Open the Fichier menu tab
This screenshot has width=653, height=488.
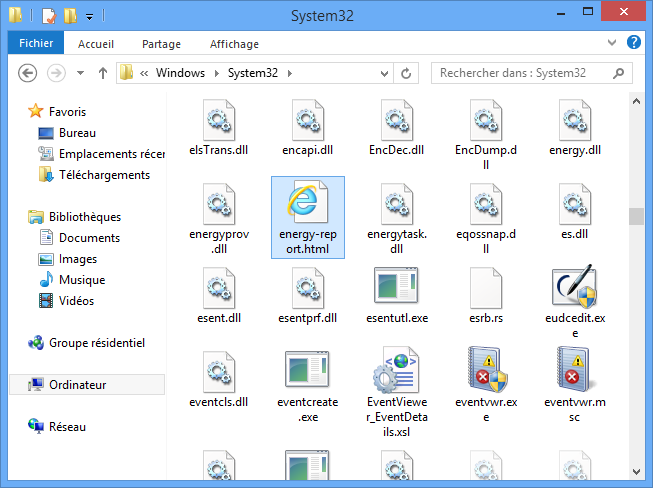pos(36,42)
